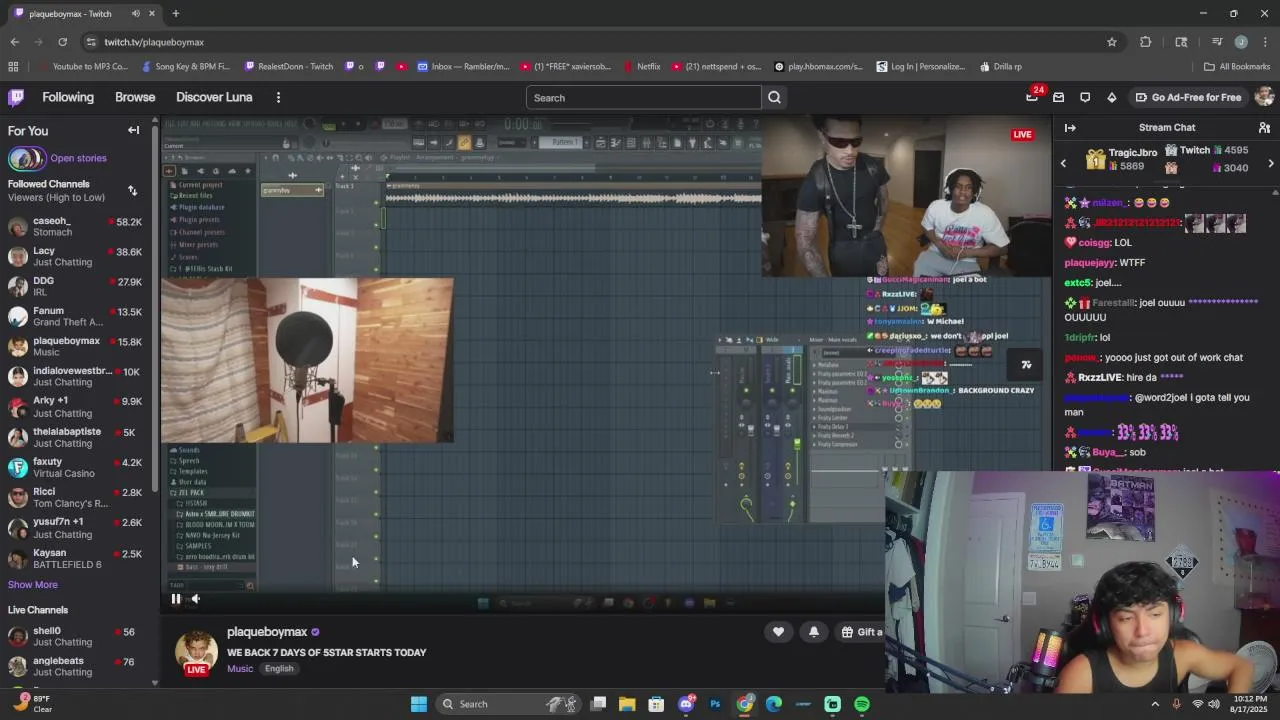Viewport: 1280px width, 720px height.
Task: Open Discover Luna tab
Action: coord(214,97)
